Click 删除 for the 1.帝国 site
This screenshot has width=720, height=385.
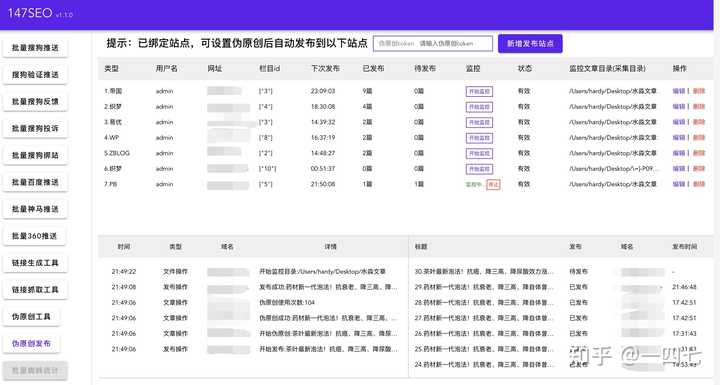coord(699,91)
